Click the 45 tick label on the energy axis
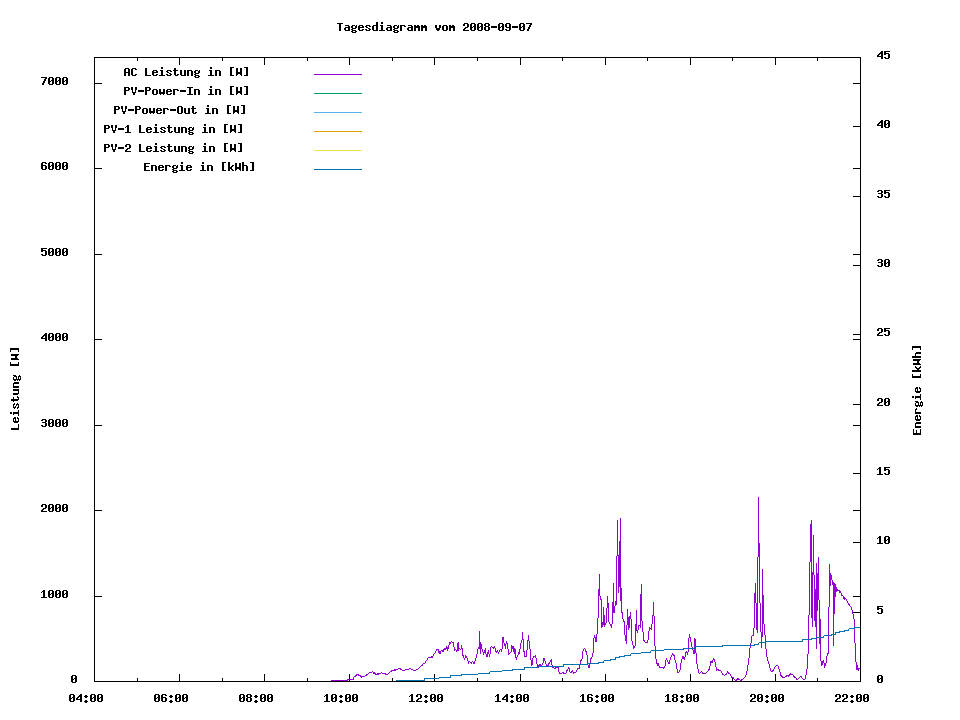 pos(883,55)
